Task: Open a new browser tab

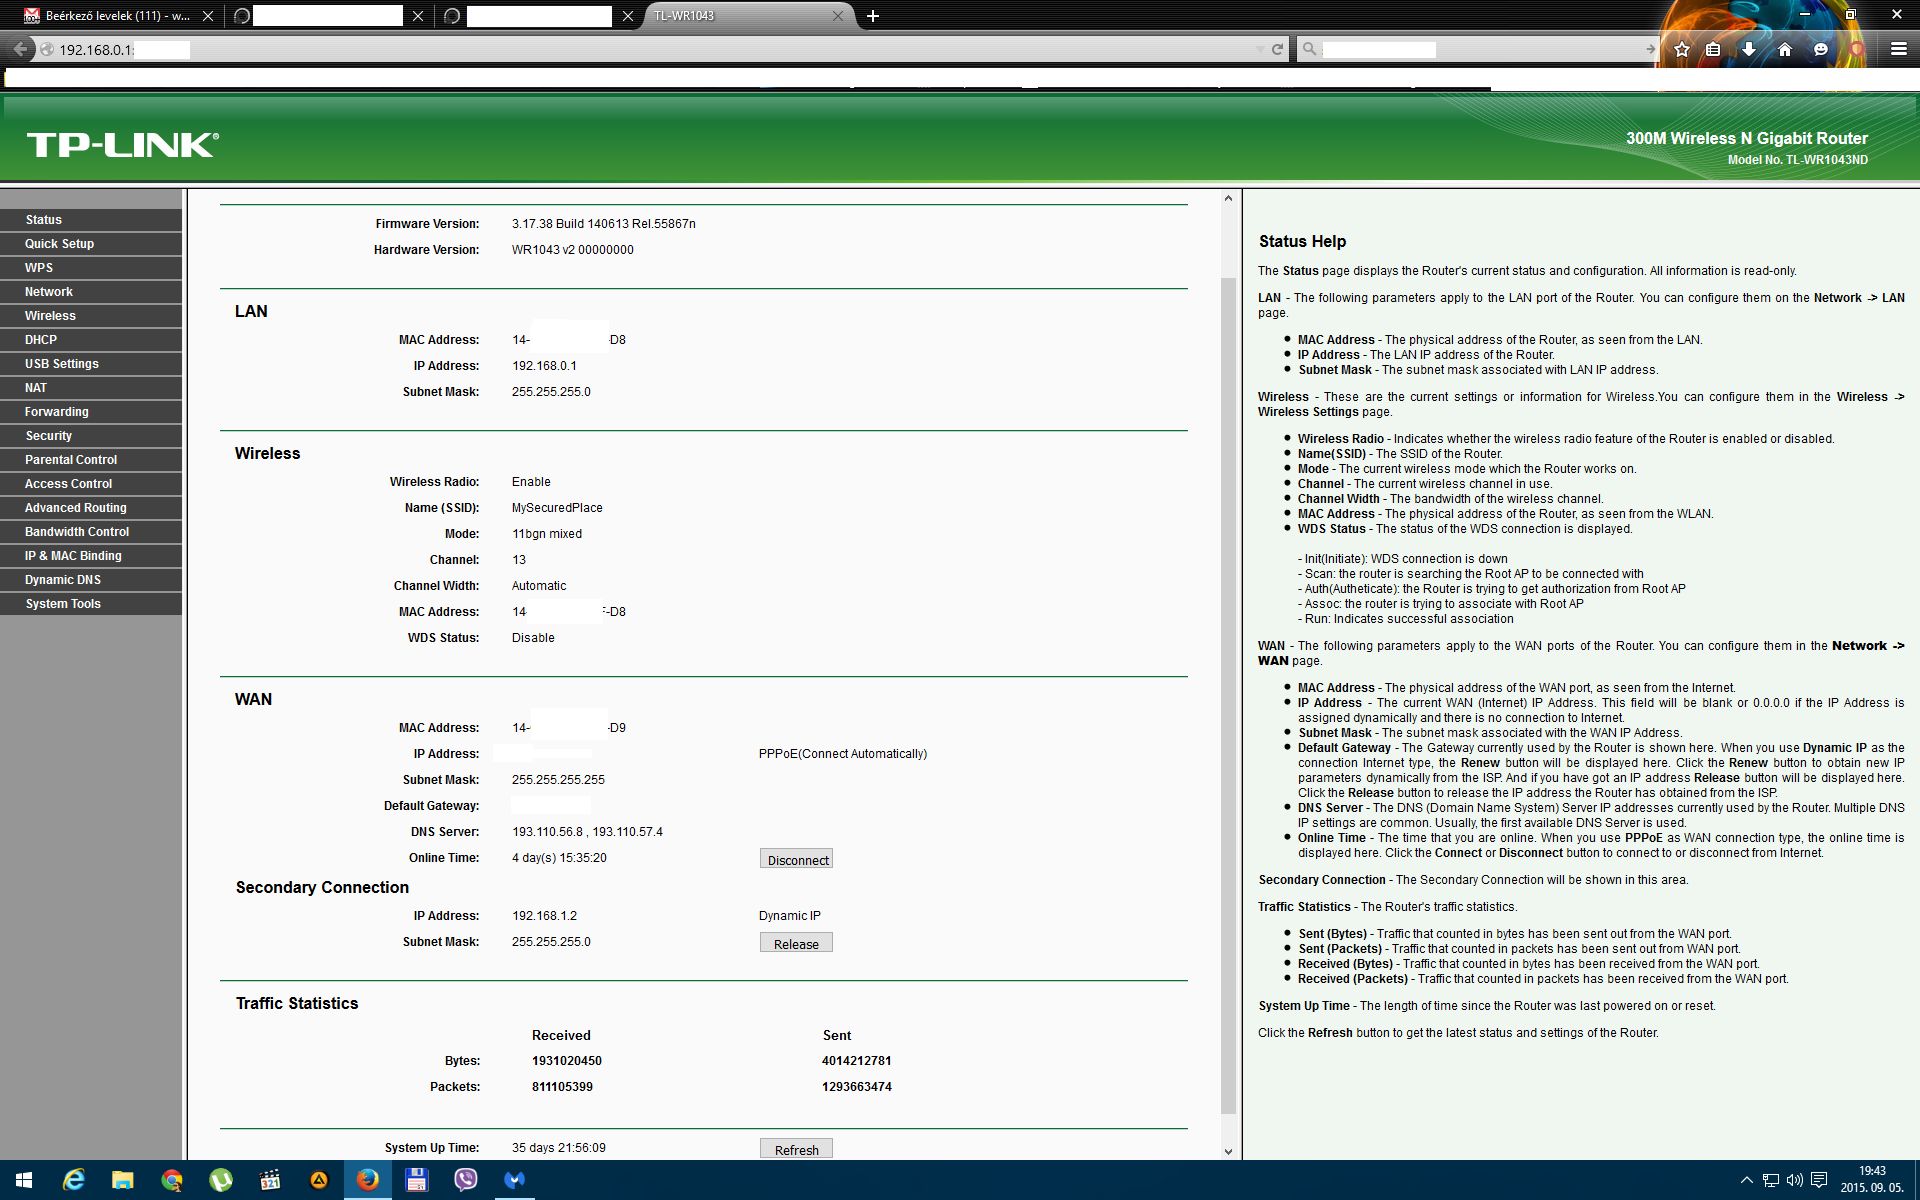Action: tap(873, 16)
